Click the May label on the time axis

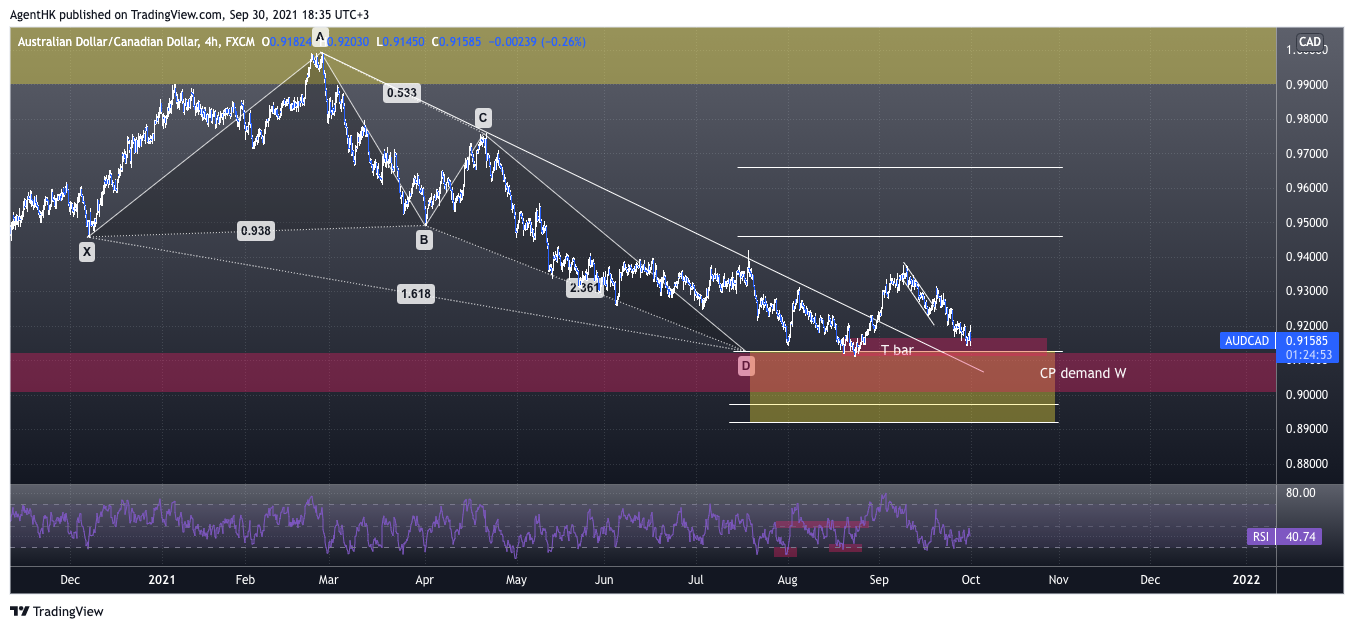[516, 580]
